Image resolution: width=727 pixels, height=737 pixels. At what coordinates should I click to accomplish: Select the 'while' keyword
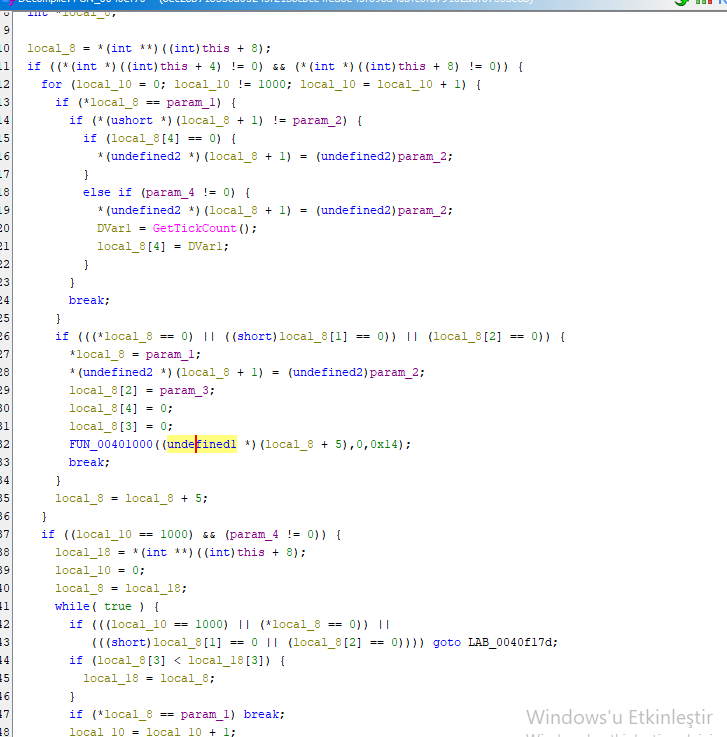[x=73, y=606]
